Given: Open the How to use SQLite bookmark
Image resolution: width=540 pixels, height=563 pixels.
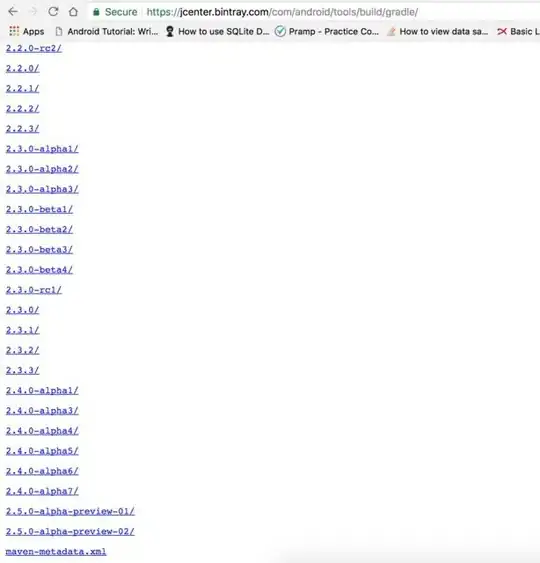Looking at the screenshot, I should click(x=217, y=32).
